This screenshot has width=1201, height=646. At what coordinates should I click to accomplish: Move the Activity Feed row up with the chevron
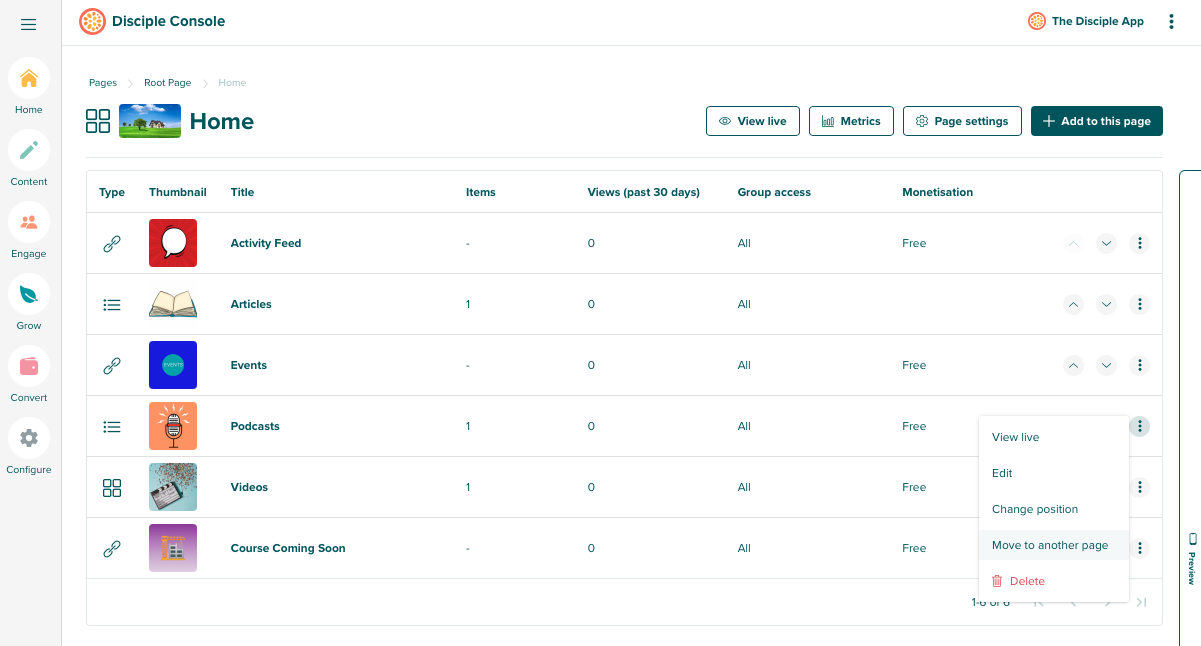[1073, 243]
